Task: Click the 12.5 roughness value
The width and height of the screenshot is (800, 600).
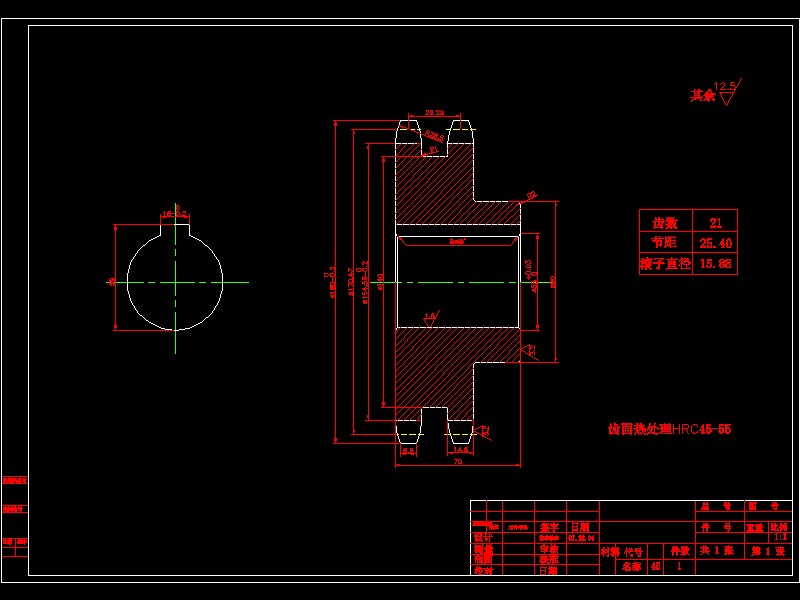Action: [x=725, y=86]
